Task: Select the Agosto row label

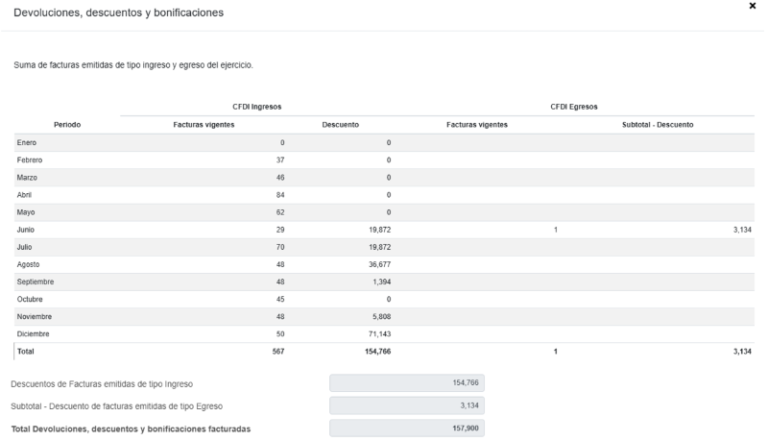Action: (x=28, y=264)
